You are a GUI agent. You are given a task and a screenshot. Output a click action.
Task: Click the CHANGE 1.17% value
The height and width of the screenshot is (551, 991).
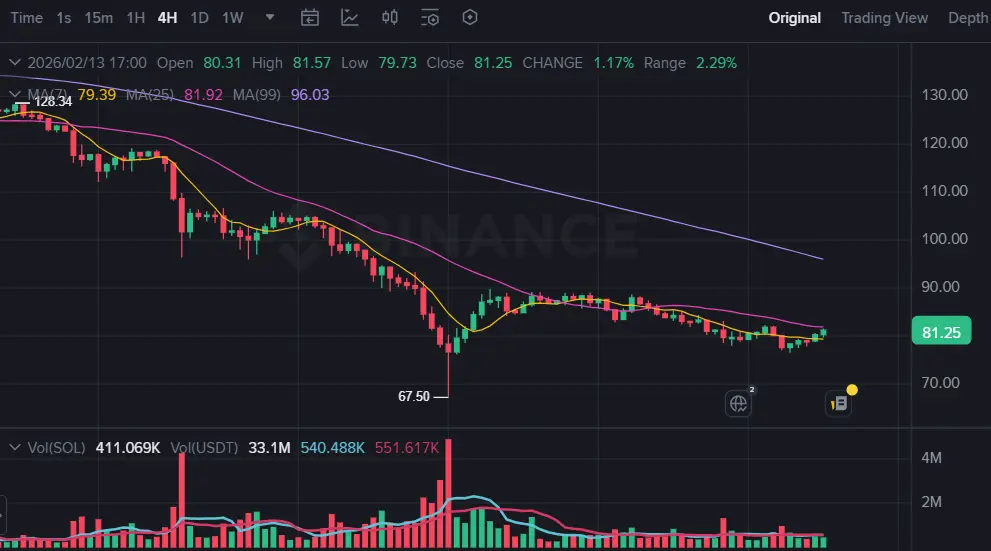coord(613,63)
